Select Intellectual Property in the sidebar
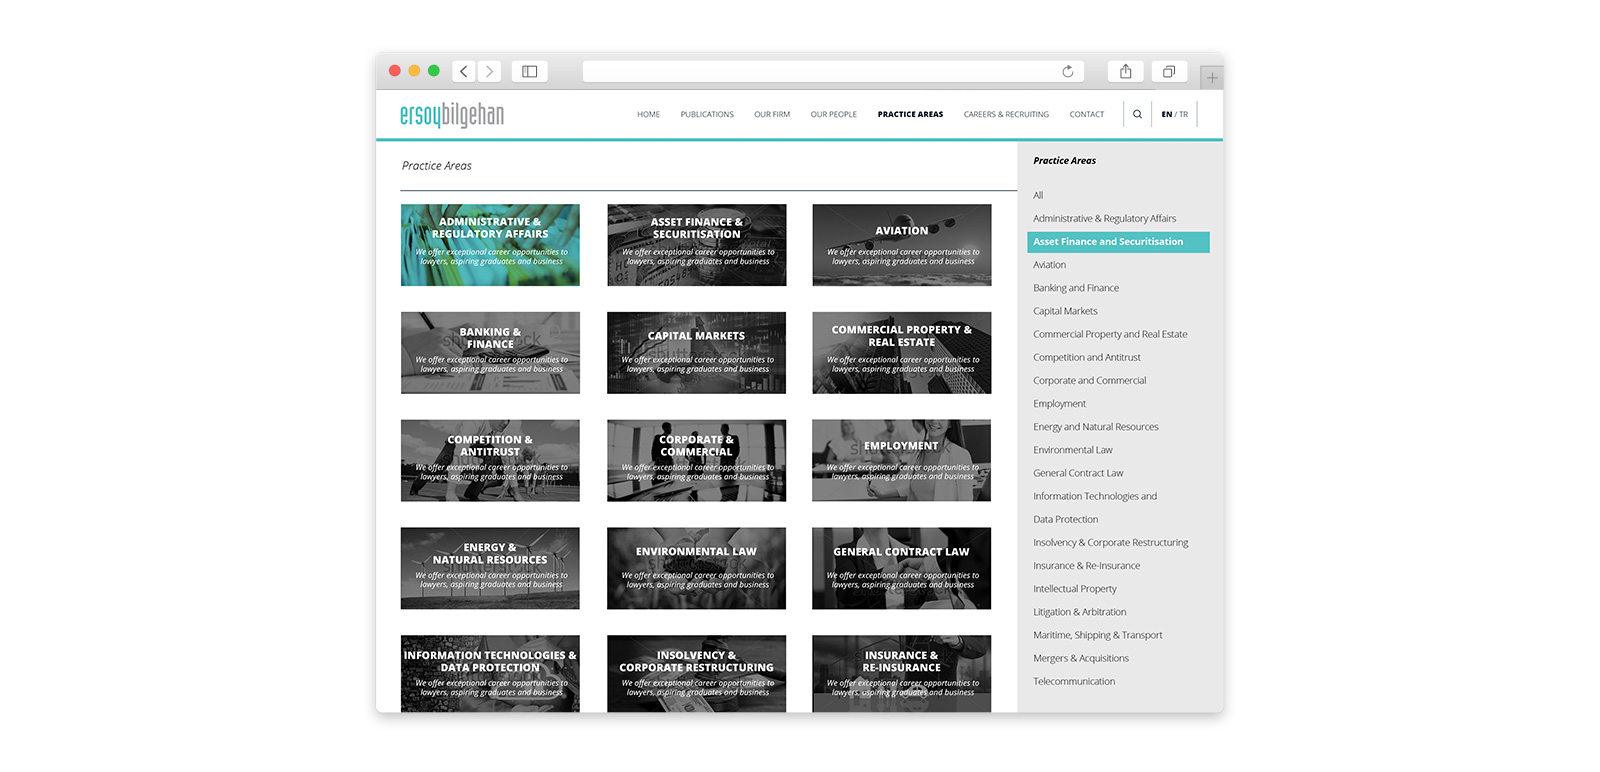Image resolution: width=1600 pixels, height=772 pixels. (x=1075, y=589)
